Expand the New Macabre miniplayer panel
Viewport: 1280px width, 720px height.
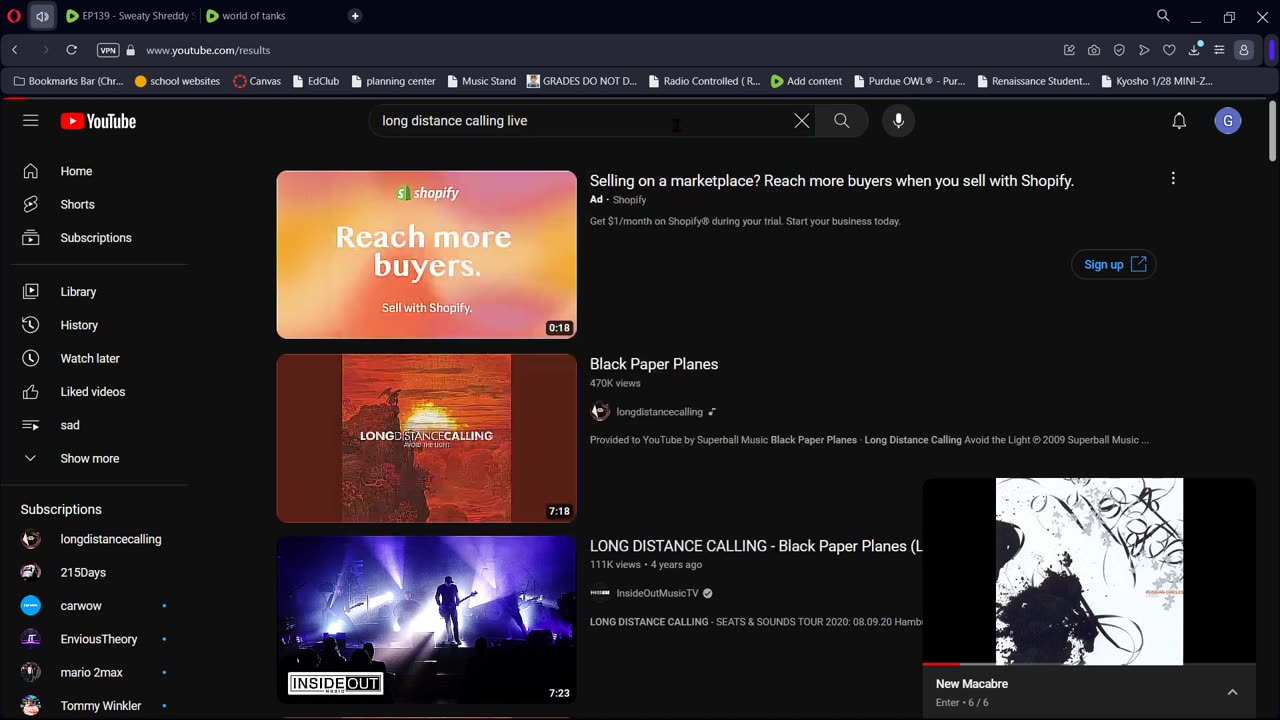pos(1232,692)
